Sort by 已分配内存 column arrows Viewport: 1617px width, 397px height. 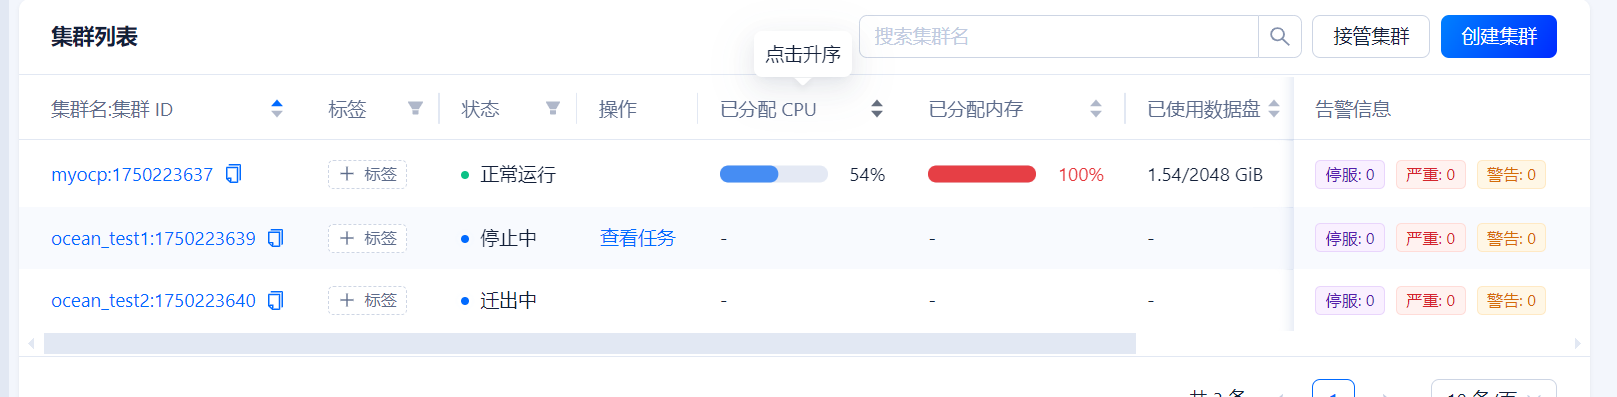click(1096, 108)
